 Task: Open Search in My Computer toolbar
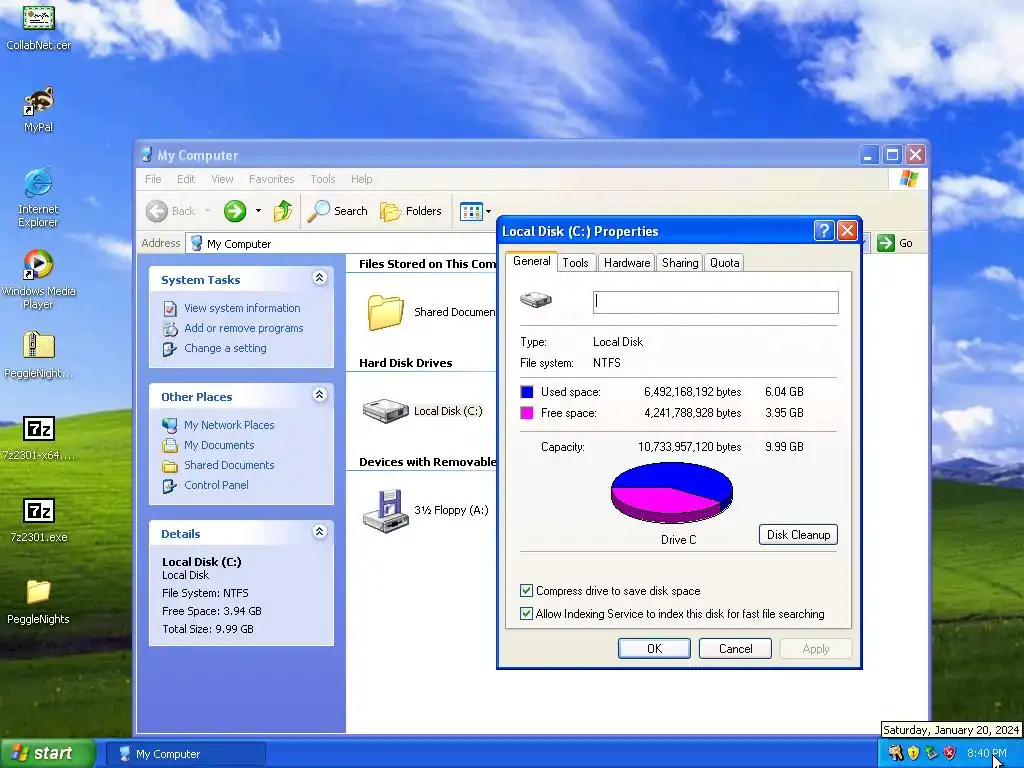click(x=338, y=211)
